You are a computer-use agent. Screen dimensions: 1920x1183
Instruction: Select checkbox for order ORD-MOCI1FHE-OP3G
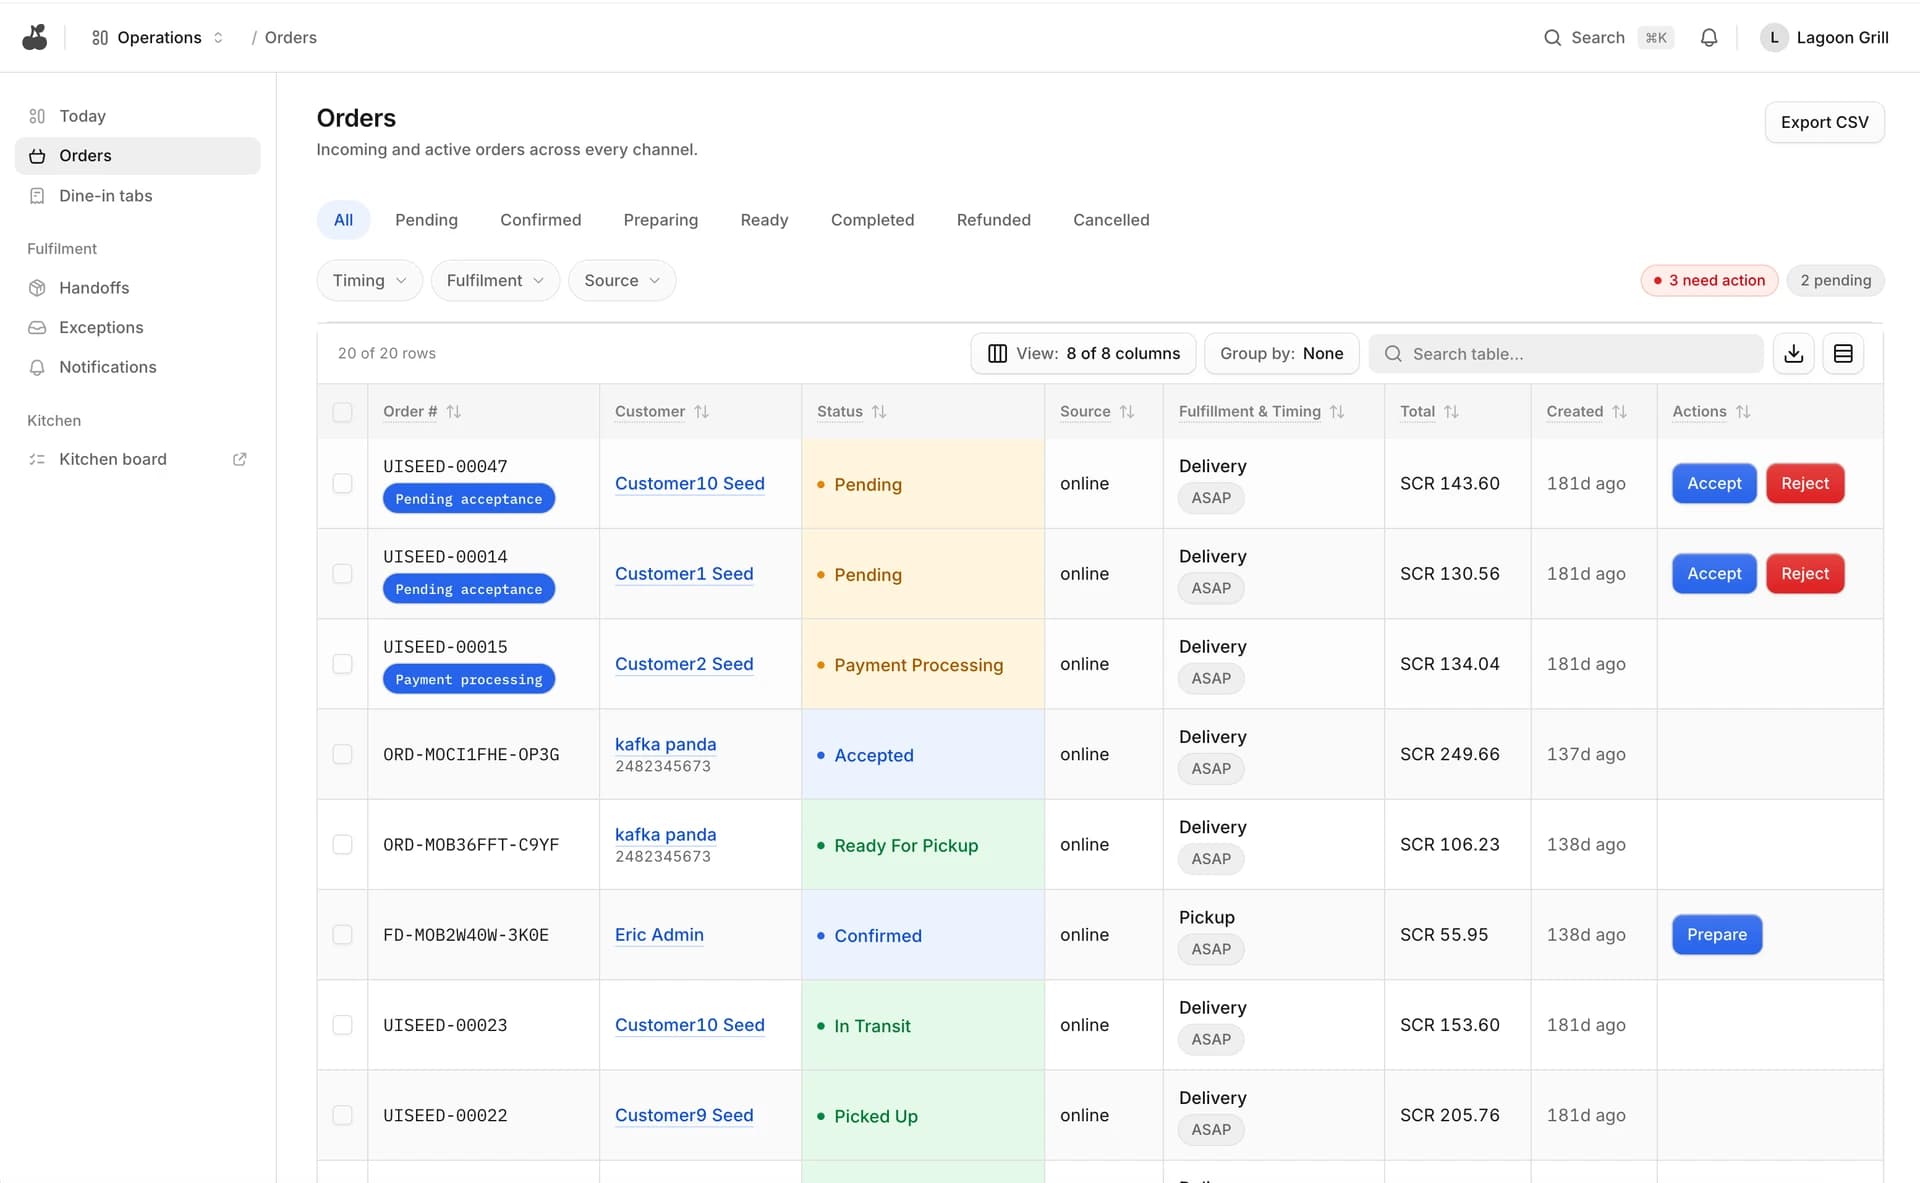pos(342,754)
